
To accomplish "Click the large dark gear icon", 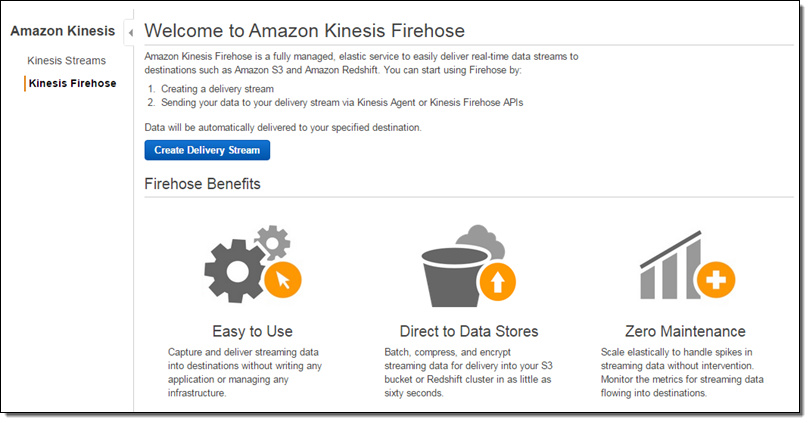I will coord(237,268).
